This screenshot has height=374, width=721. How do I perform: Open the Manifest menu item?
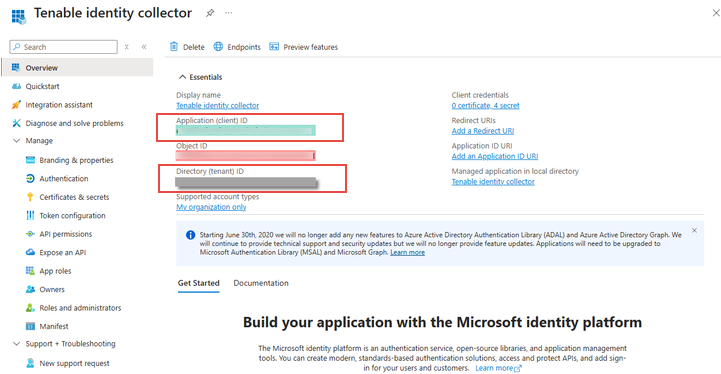54,326
